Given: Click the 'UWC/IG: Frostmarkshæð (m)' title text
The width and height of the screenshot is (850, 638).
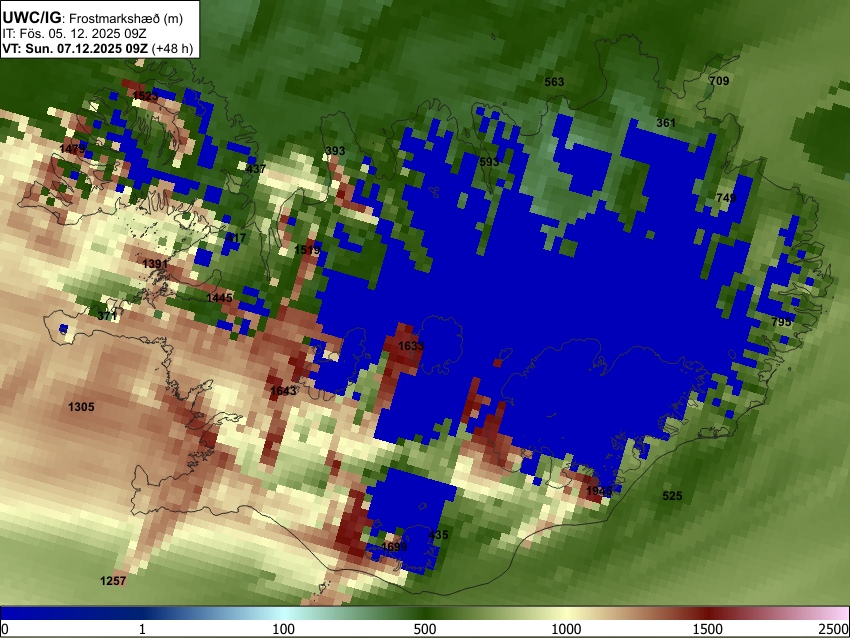Looking at the screenshot, I should coord(93,18).
